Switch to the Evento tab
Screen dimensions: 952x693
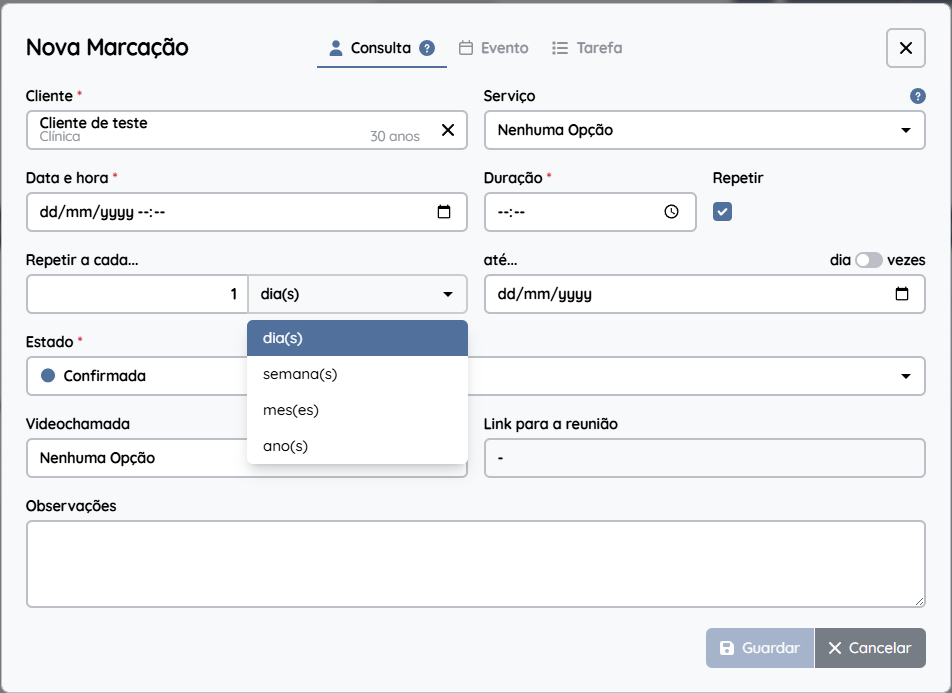coord(493,48)
